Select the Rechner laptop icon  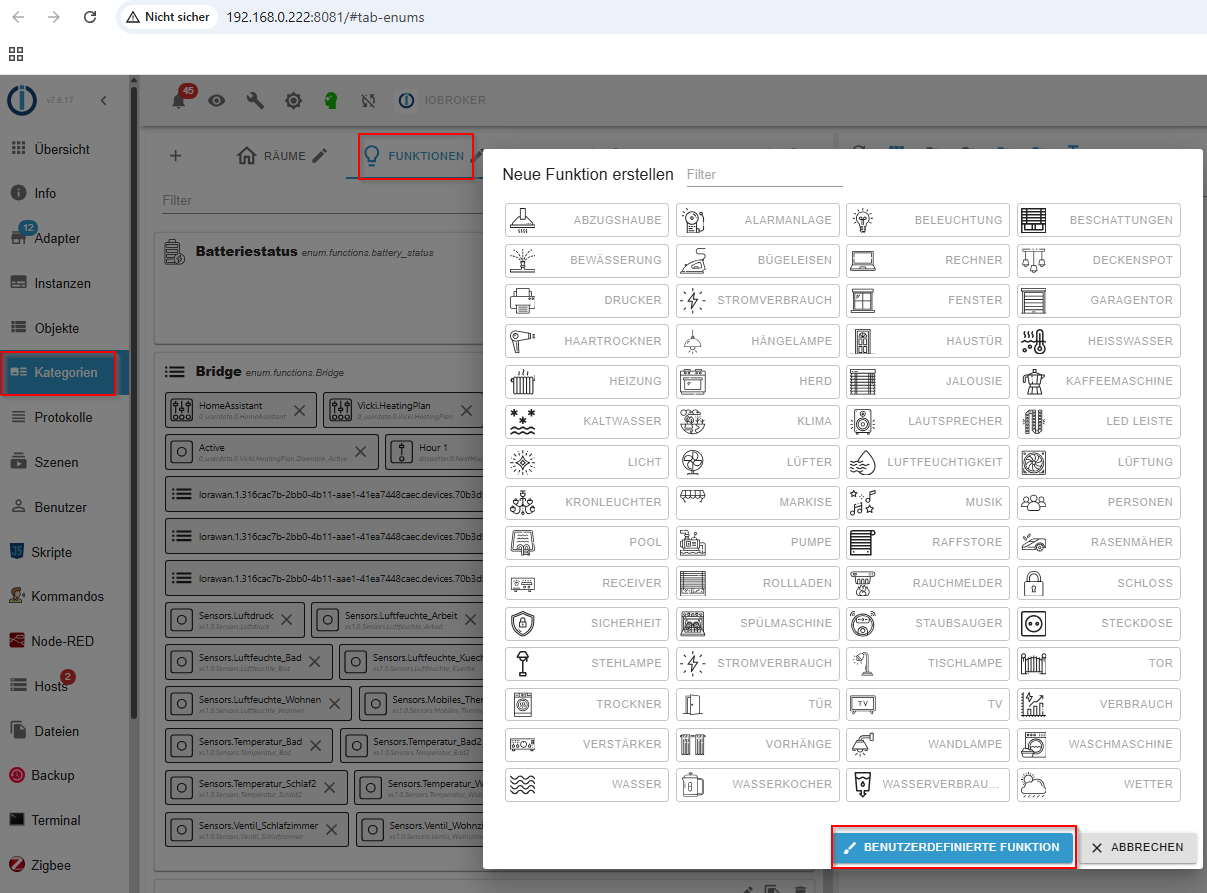pos(863,260)
